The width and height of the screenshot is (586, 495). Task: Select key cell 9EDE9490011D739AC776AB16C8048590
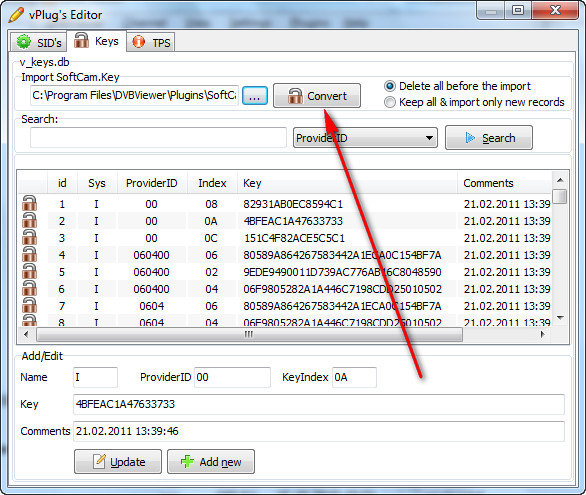point(342,272)
